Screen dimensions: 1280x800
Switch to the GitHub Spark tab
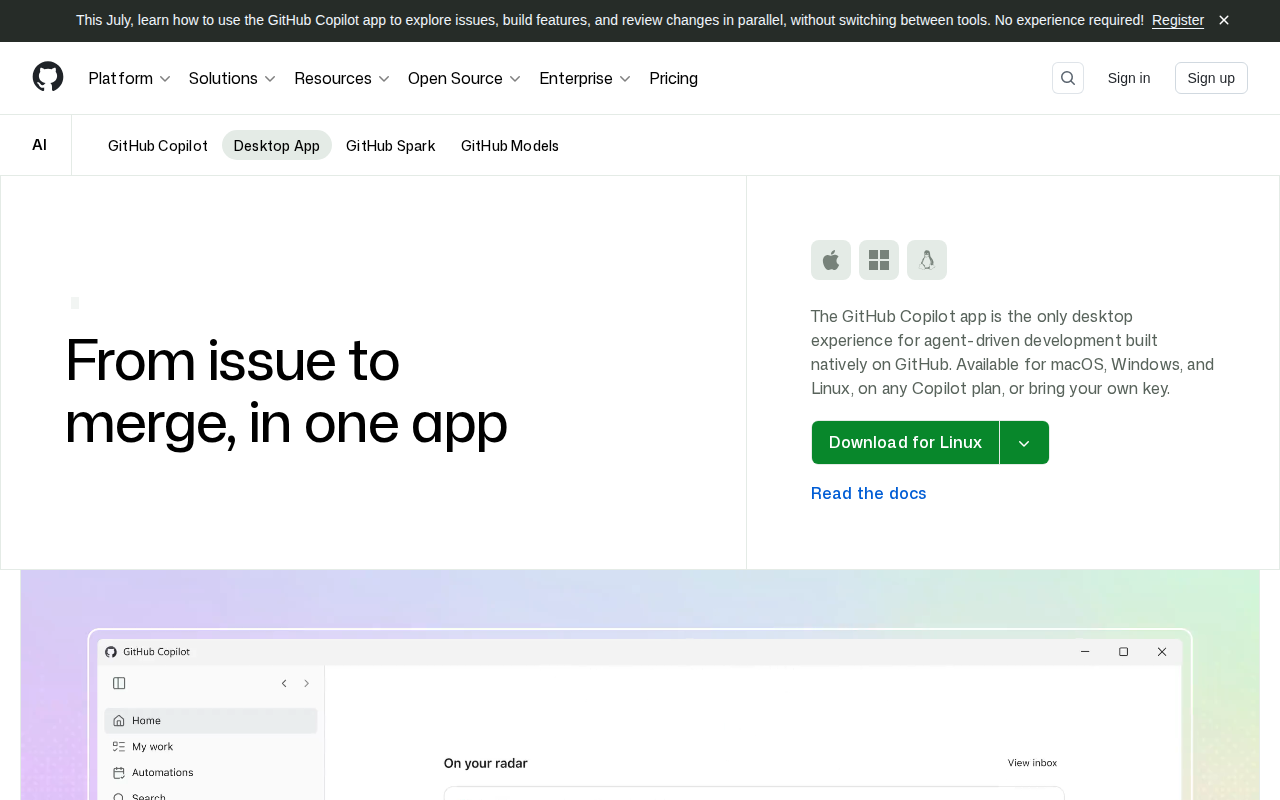tap(391, 146)
